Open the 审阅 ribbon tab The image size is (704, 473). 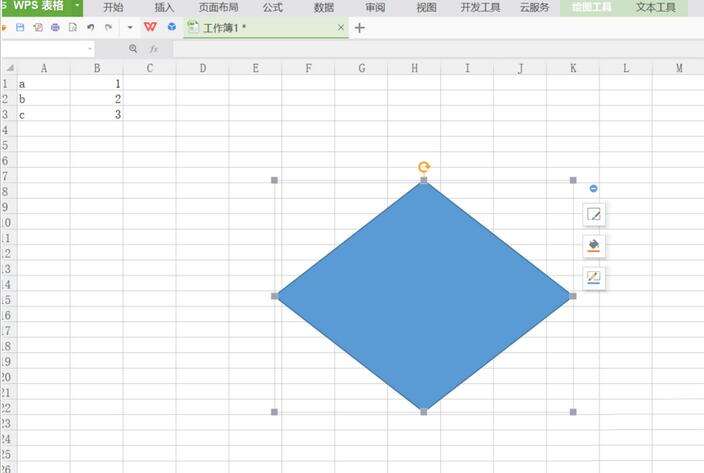(x=375, y=7)
